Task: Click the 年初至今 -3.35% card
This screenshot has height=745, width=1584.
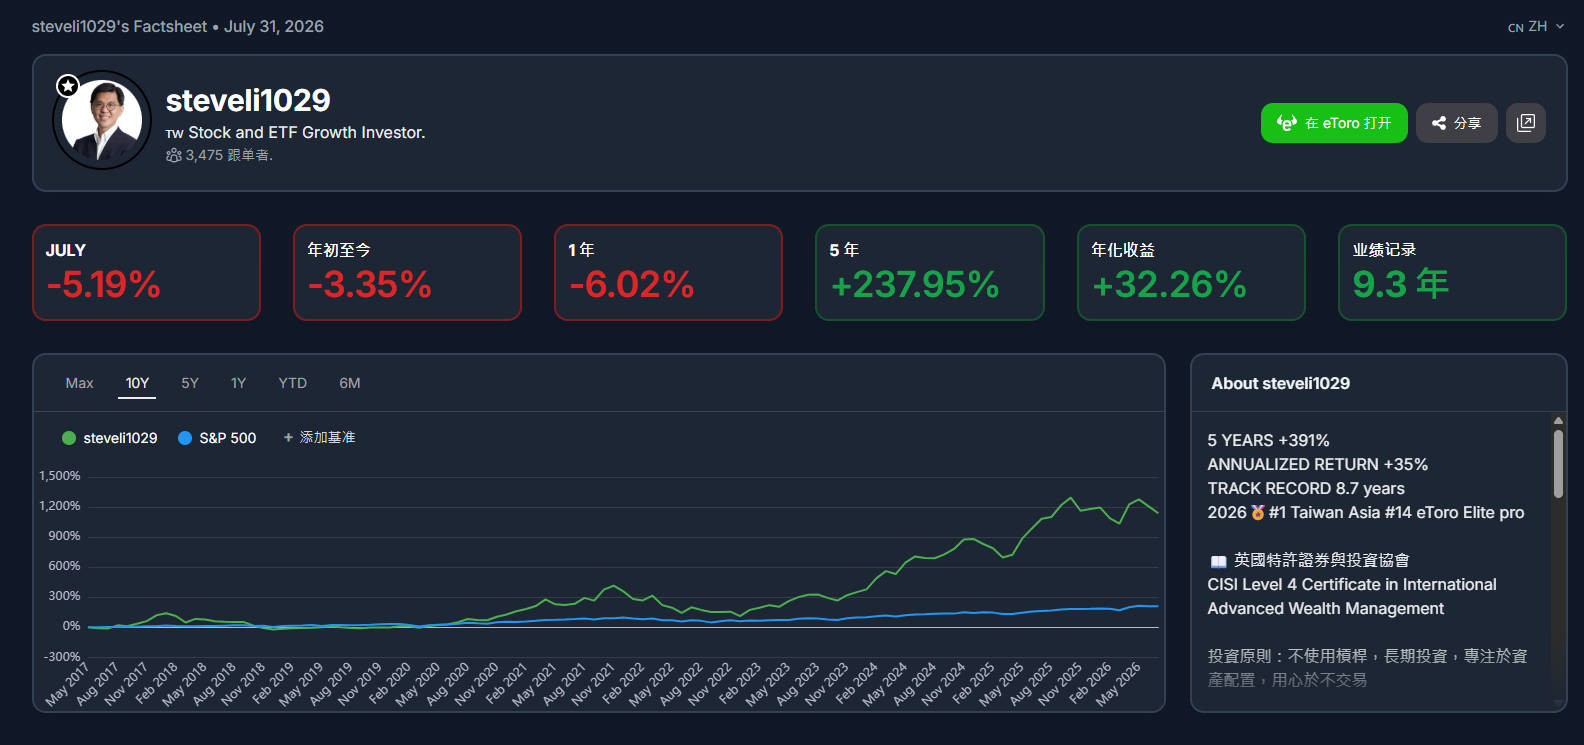Action: (x=407, y=273)
